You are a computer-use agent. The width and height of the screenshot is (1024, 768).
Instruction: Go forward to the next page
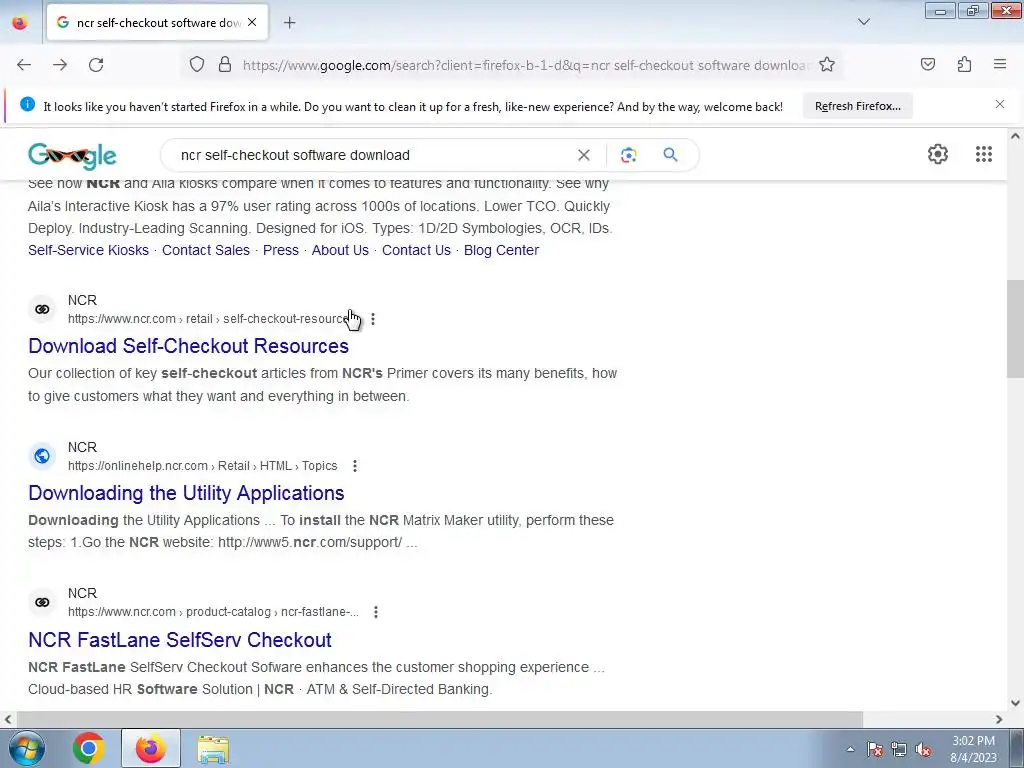pos(60,65)
